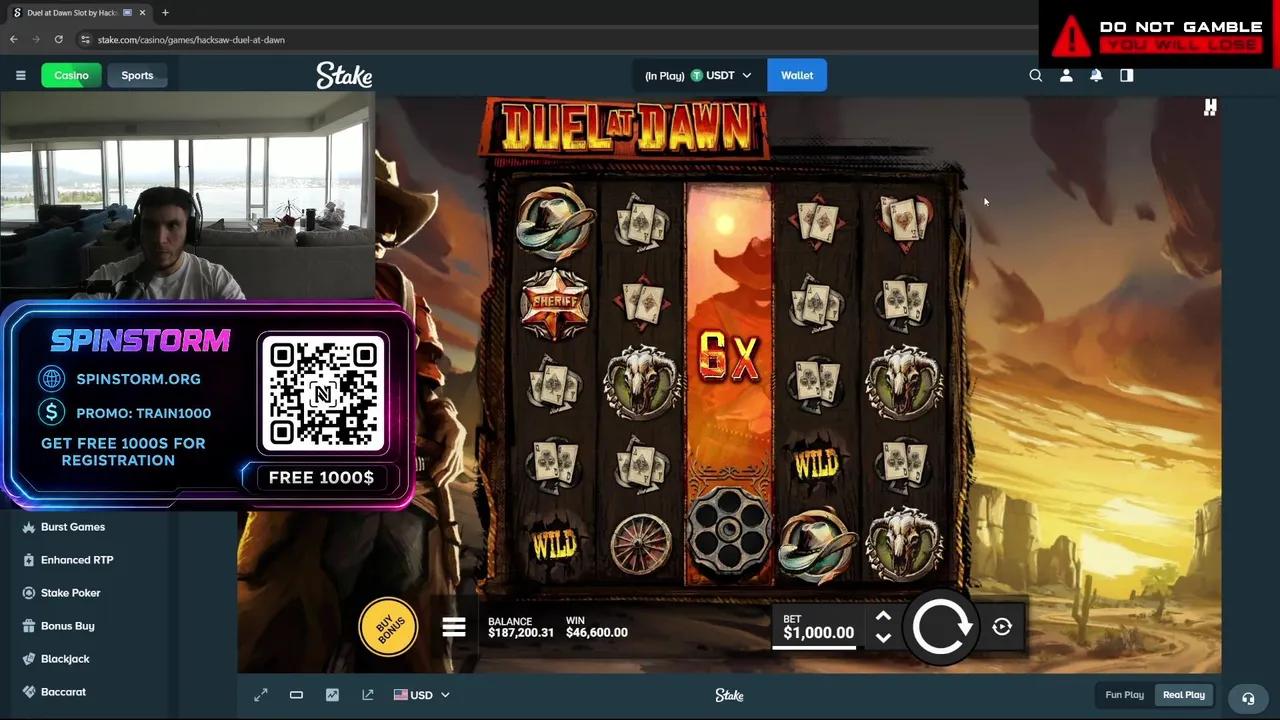Open the hamburger sidebar menu
Viewport: 1280px width, 720px height.
point(20,75)
